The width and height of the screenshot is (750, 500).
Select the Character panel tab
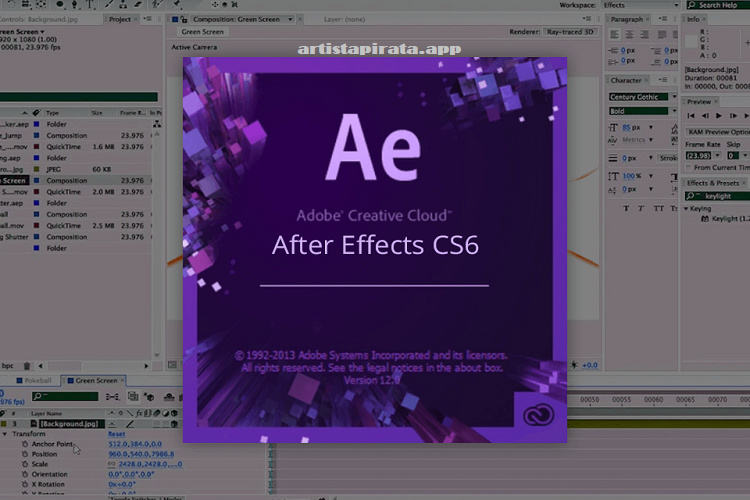(626, 80)
